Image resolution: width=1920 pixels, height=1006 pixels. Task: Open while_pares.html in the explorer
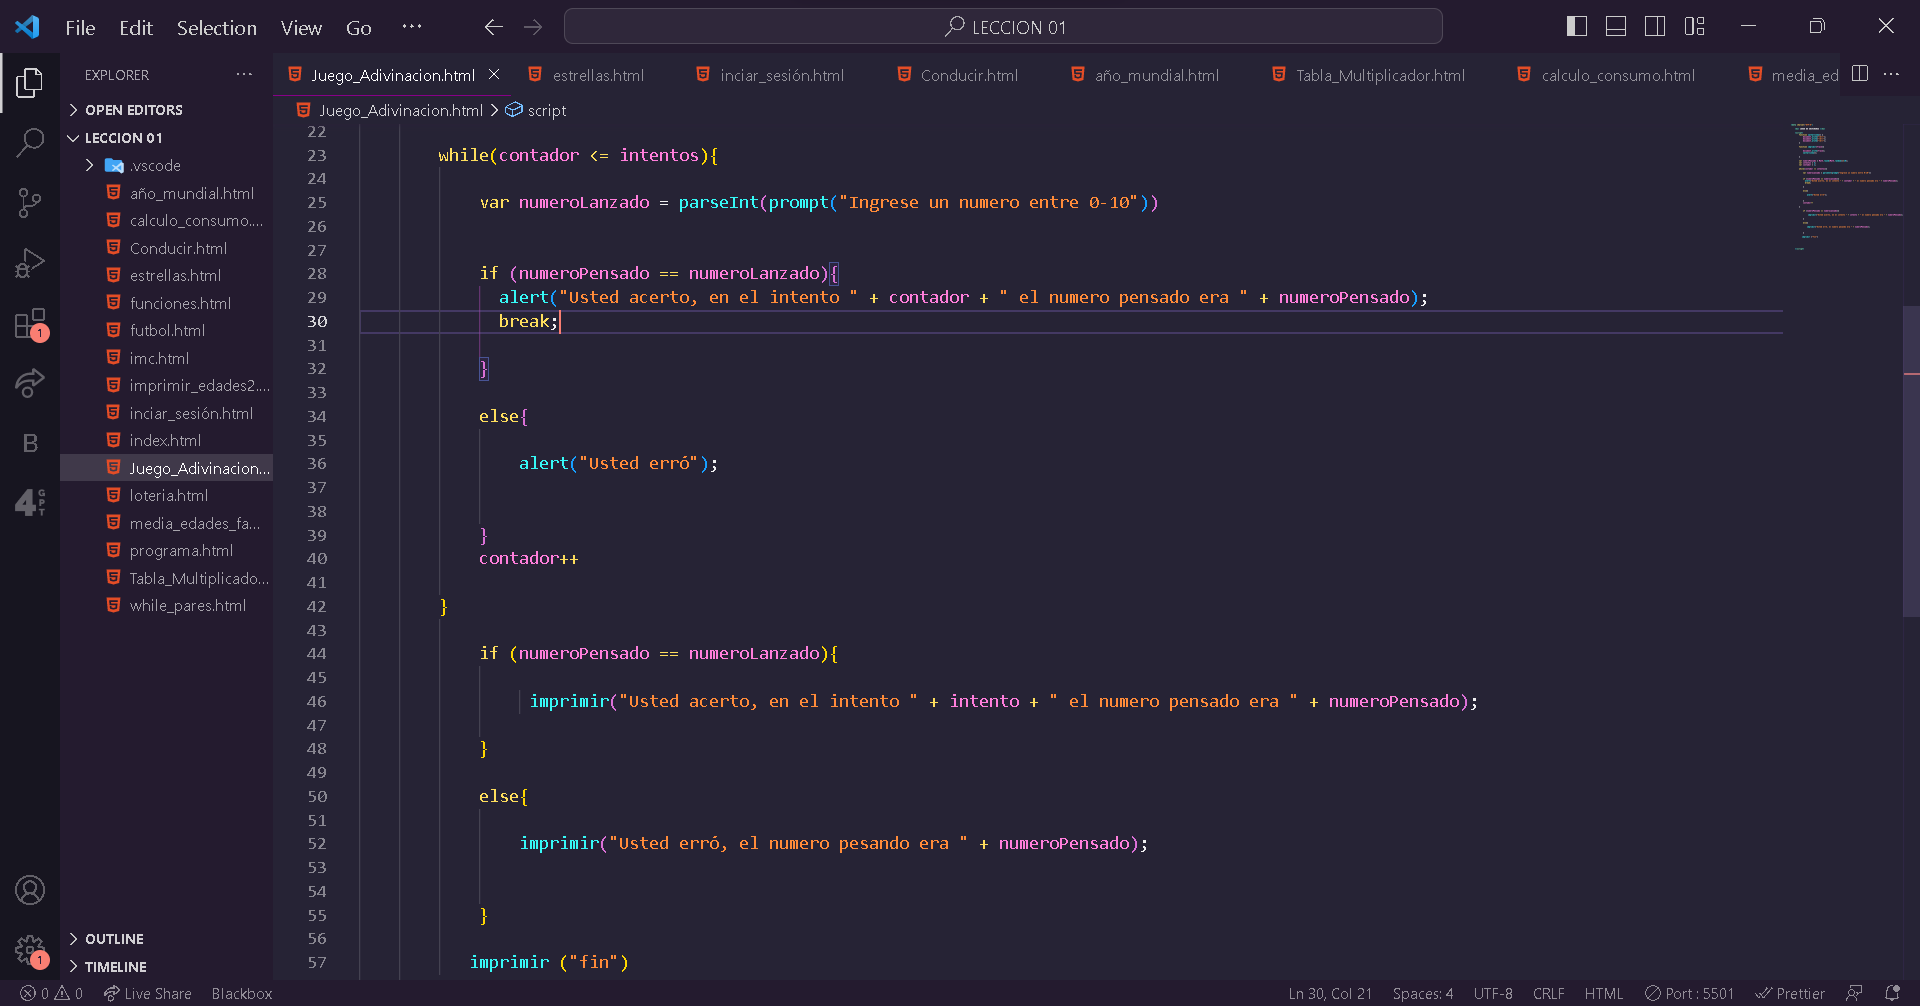coord(167,606)
